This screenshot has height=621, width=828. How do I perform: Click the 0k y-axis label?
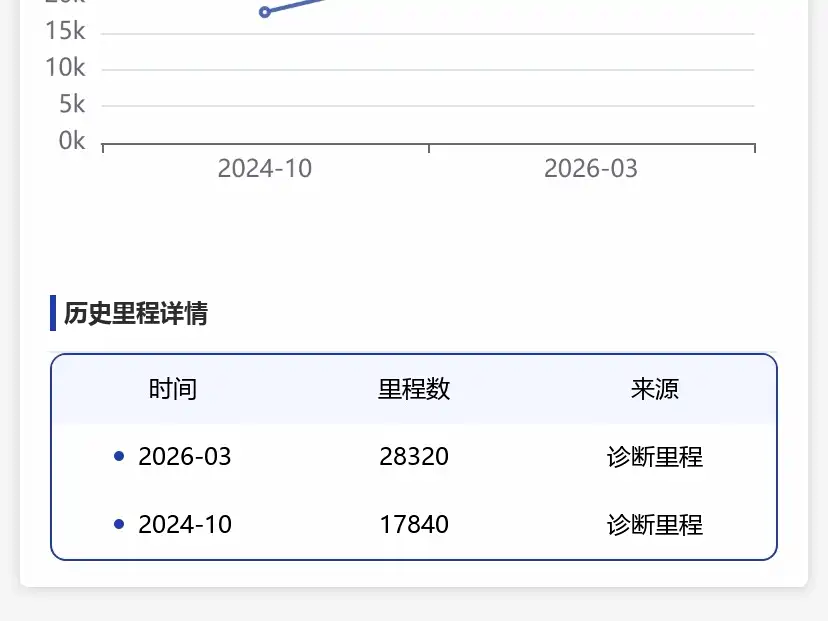click(x=72, y=141)
